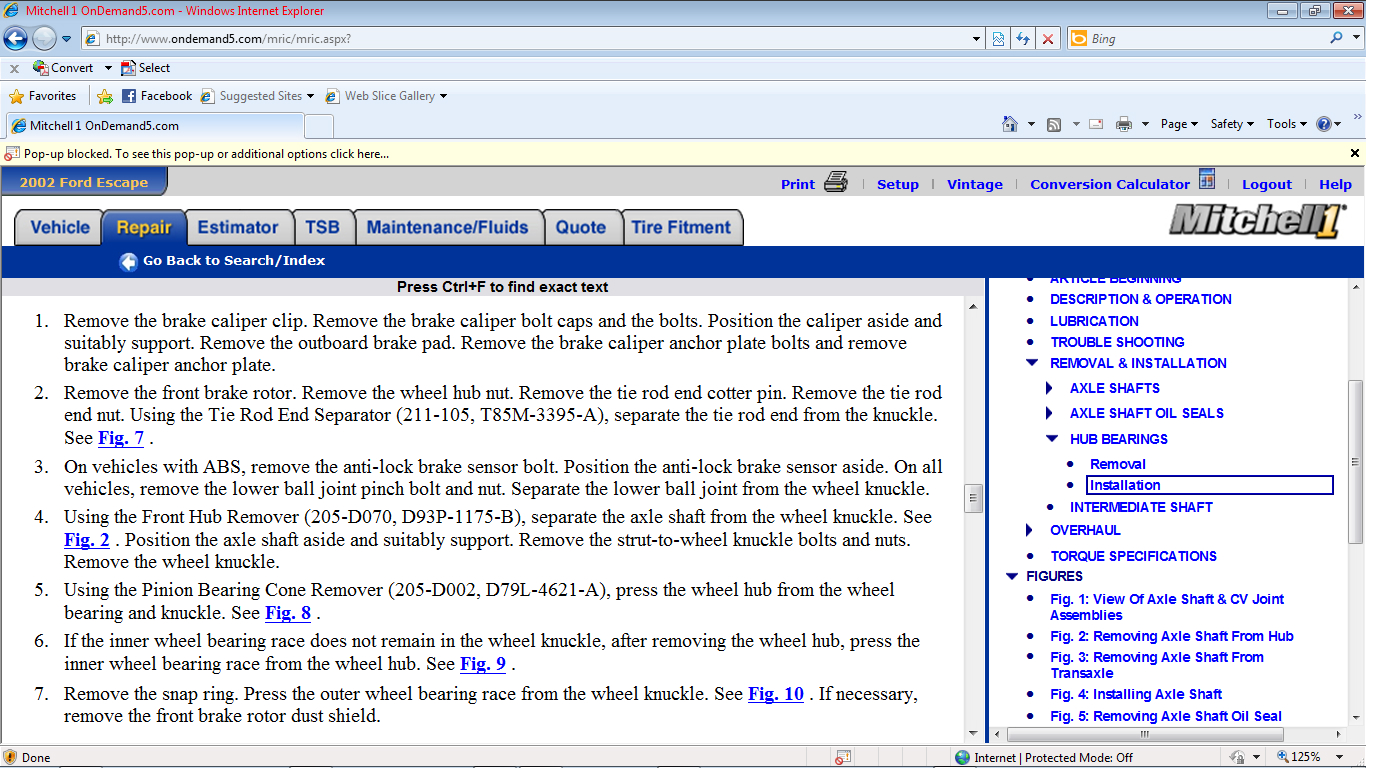The width and height of the screenshot is (1382, 784).
Task: Click the browser Back arrow button
Action: click(x=16, y=39)
